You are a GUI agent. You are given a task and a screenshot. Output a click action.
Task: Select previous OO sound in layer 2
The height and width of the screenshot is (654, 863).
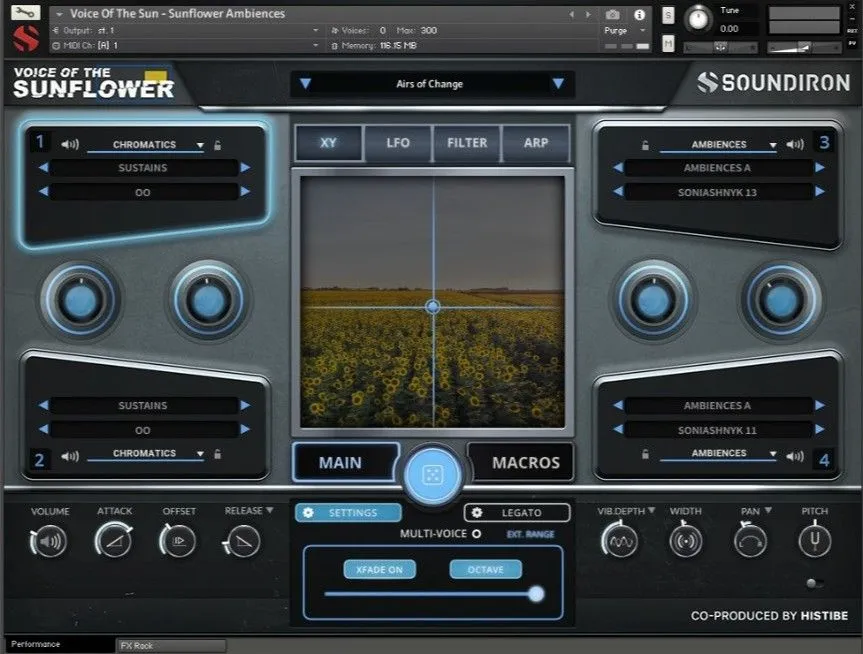point(43,429)
